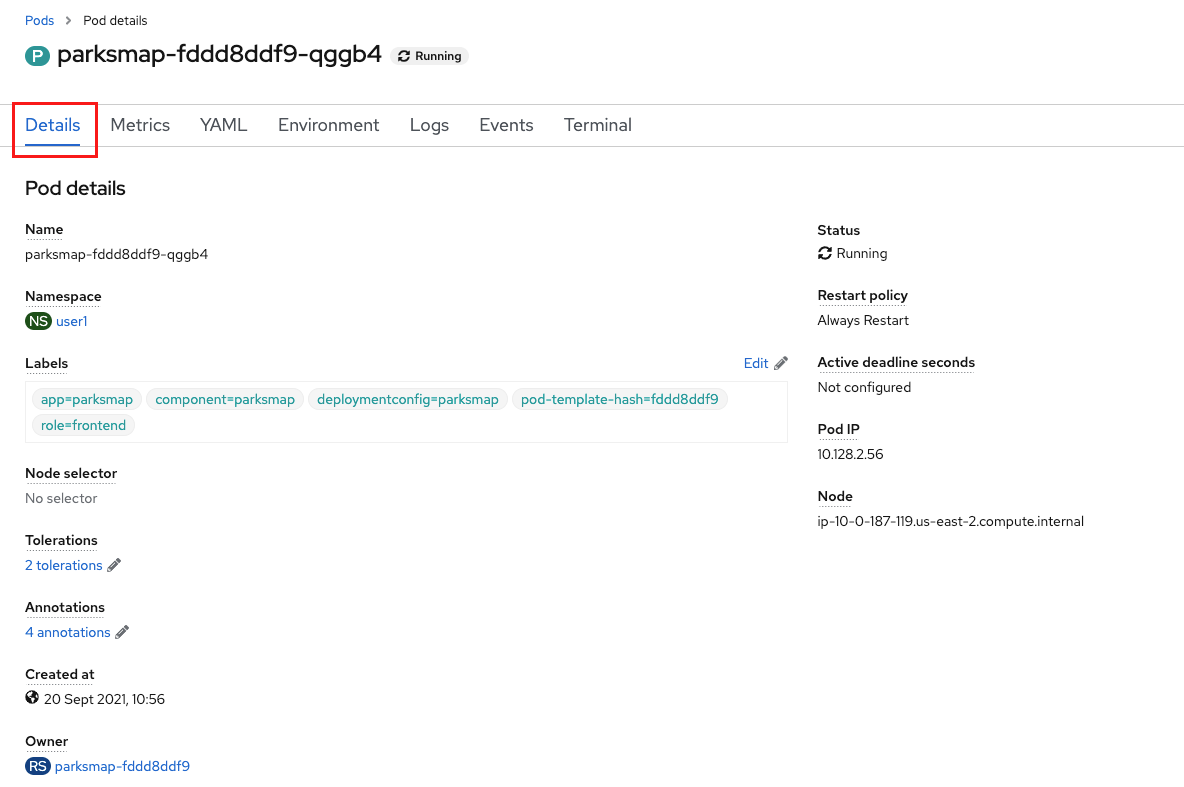The height and width of the screenshot is (787, 1184).
Task: Click the pencil icon beside 4 annotations
Action: [122, 632]
